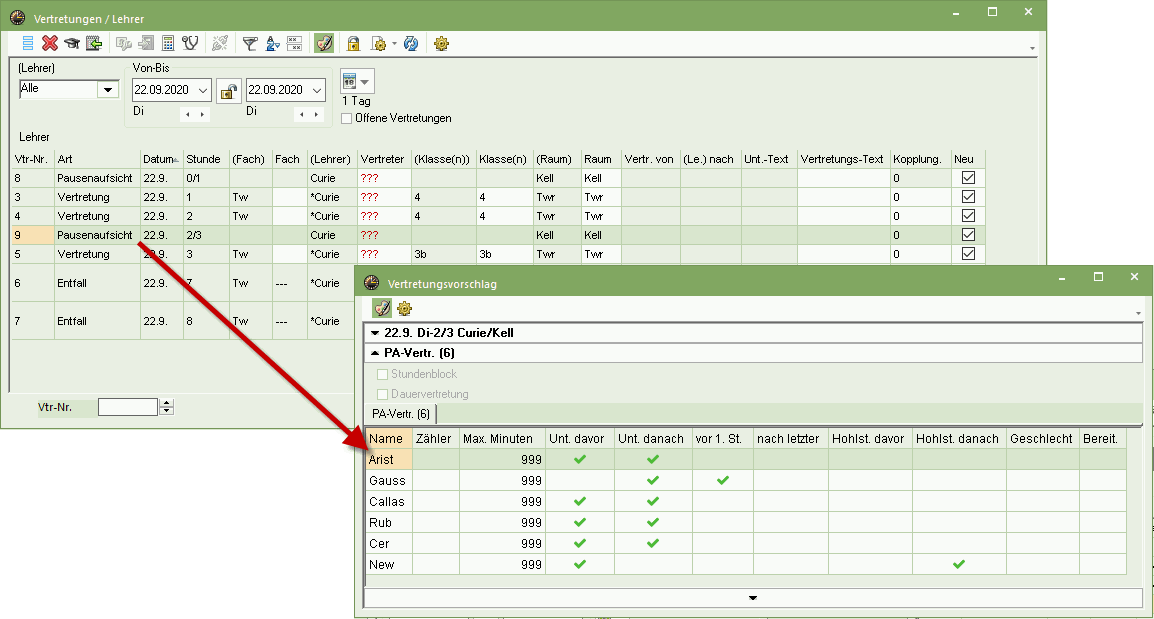Viewport: 1154px width, 619px height.
Task: Step end date forward one day
Action: click(x=316, y=114)
